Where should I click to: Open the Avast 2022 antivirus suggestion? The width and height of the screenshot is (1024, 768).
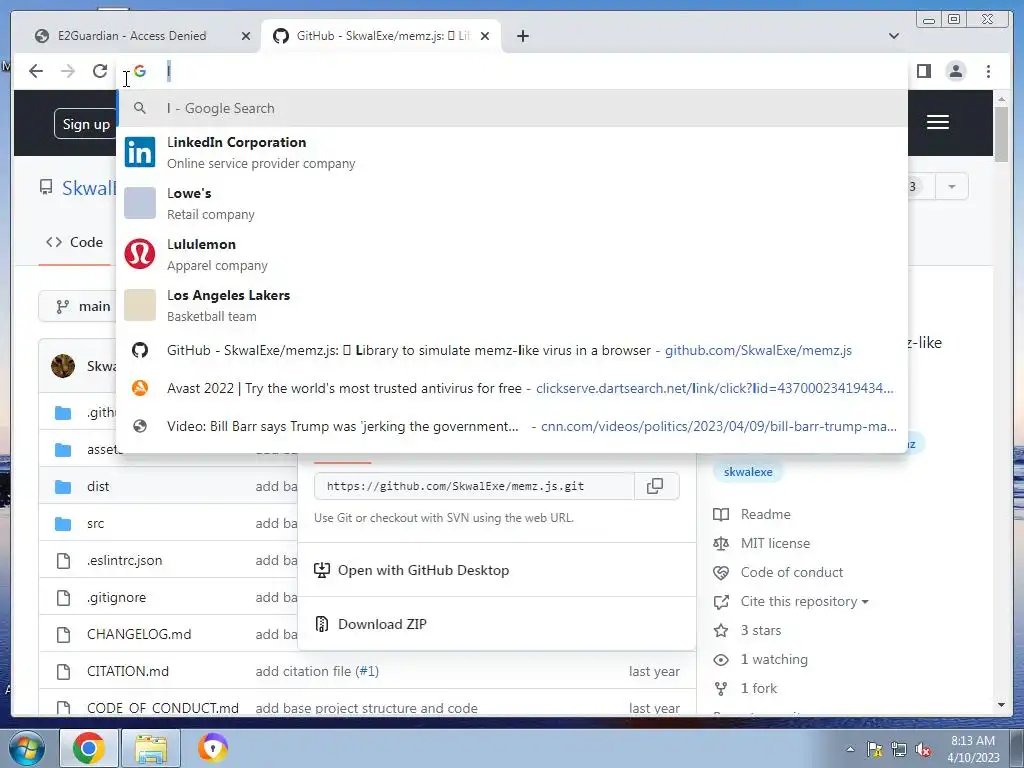pyautogui.click(x=513, y=388)
